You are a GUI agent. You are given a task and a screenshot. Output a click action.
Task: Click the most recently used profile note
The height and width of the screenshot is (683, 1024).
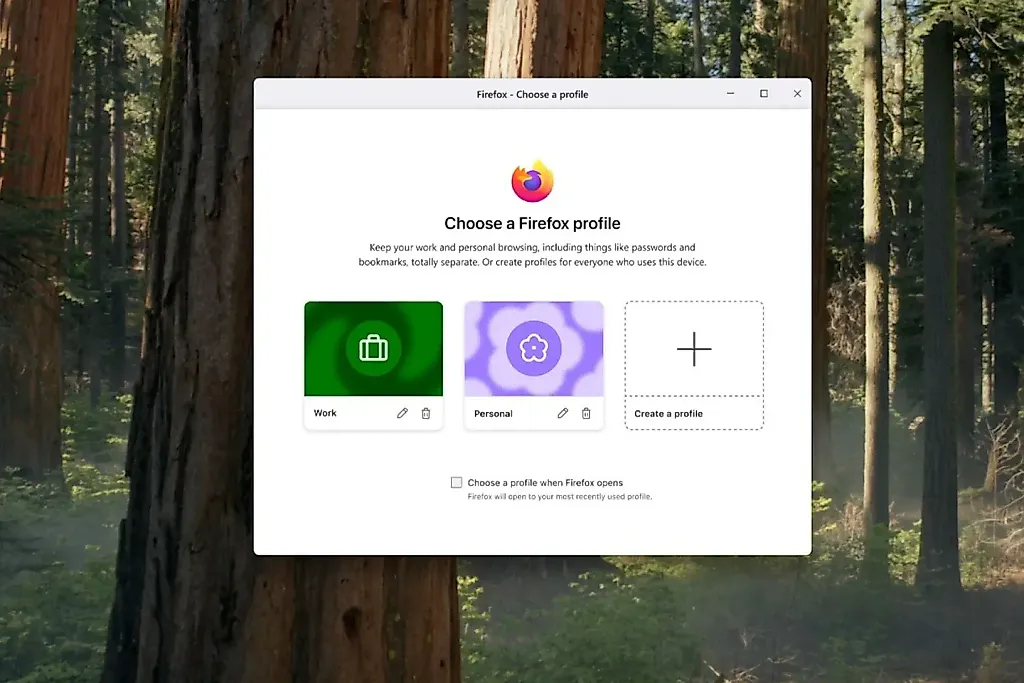pyautogui.click(x=560, y=496)
